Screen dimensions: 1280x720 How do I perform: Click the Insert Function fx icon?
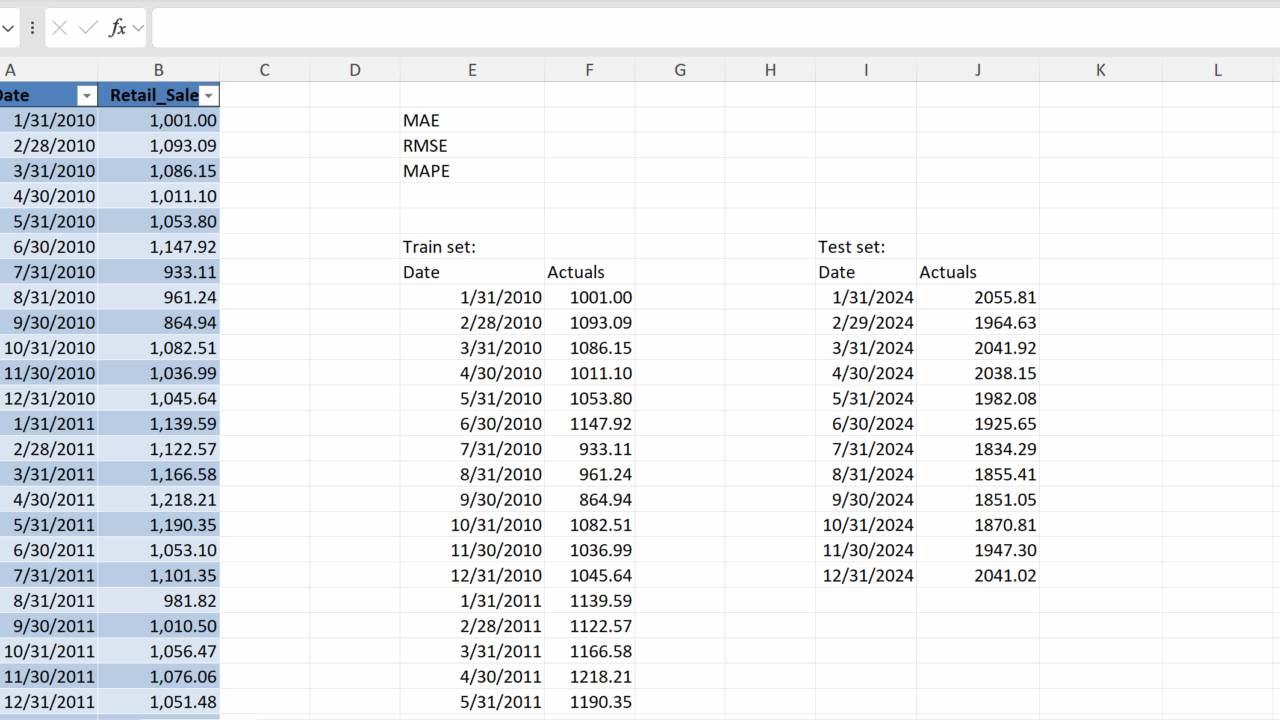pyautogui.click(x=117, y=28)
